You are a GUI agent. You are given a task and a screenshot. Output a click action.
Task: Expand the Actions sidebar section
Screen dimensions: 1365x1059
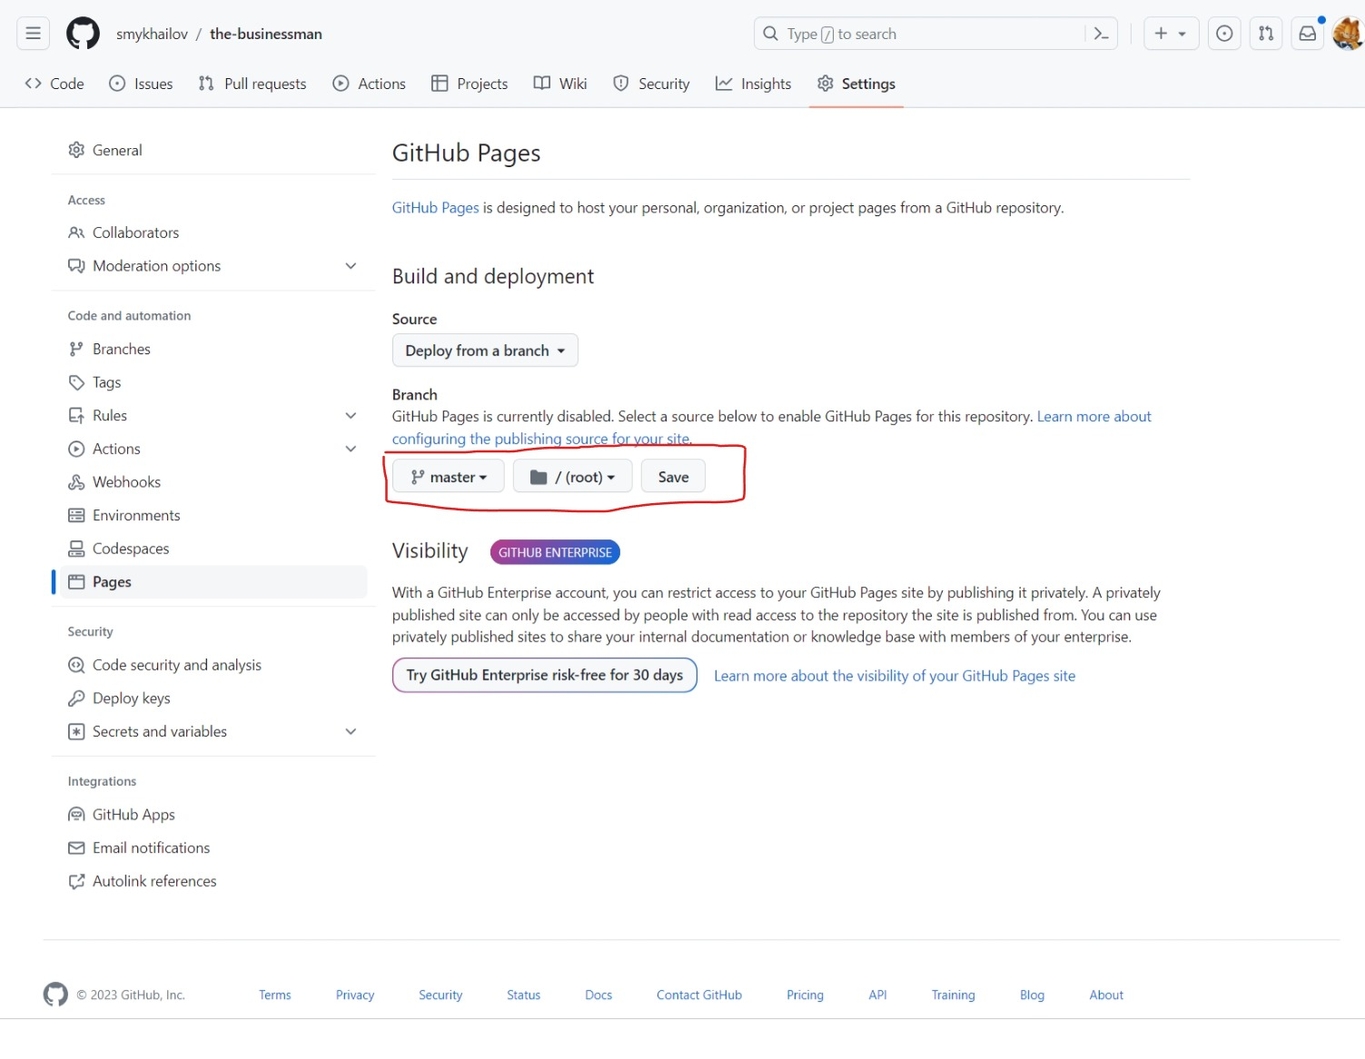(x=213, y=449)
